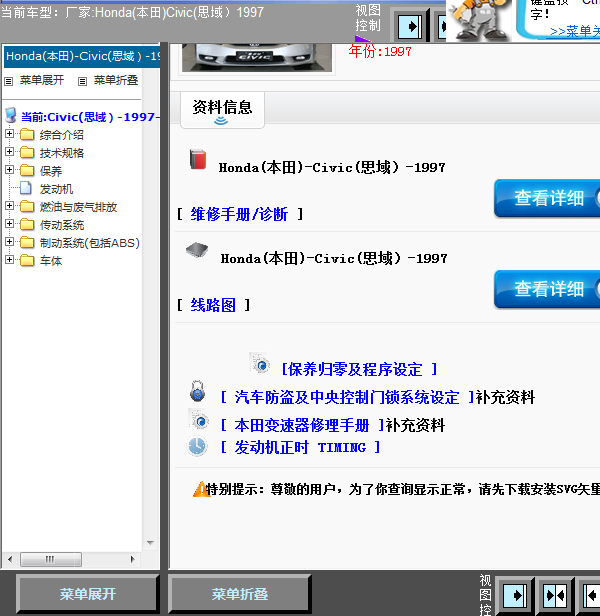600x616 pixels.
Task: Click the orange warning triangle icon
Action: [200, 489]
